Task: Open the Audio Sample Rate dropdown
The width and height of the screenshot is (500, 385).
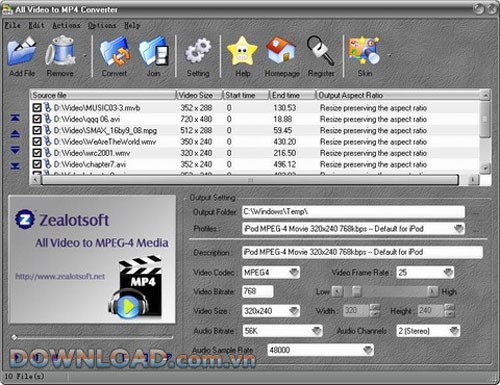Action: tap(367, 350)
